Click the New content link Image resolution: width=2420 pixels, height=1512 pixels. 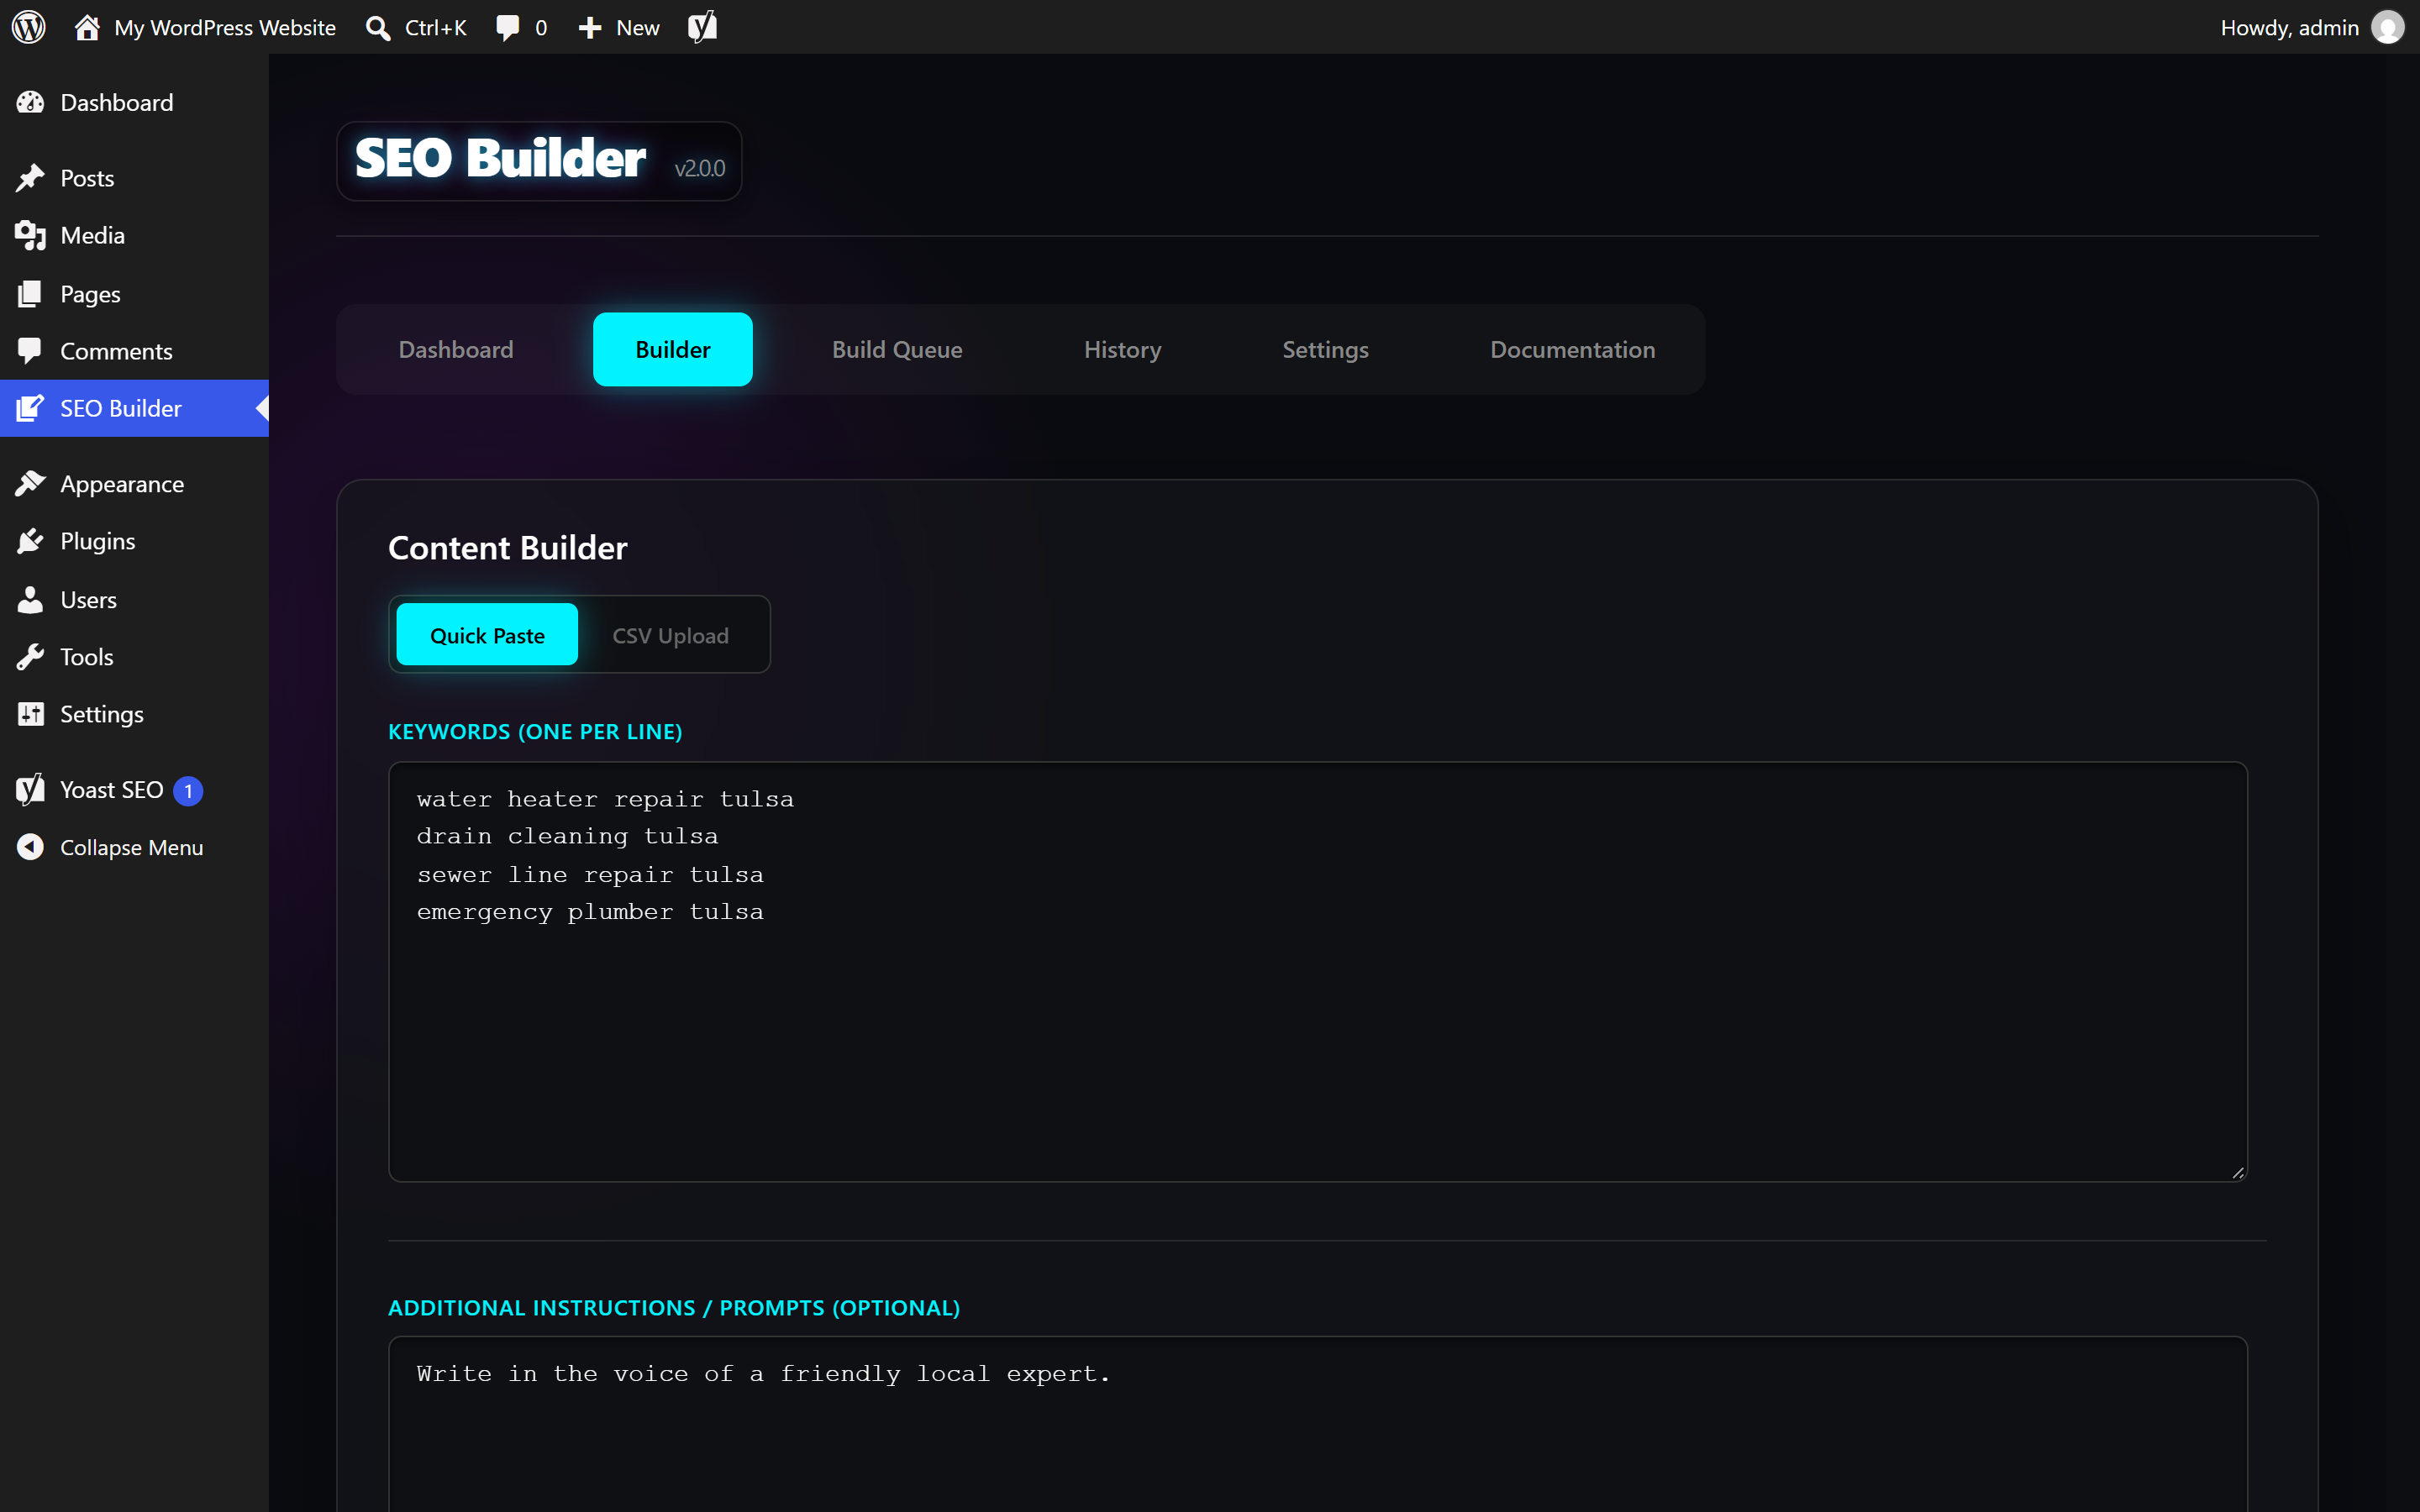coord(637,28)
